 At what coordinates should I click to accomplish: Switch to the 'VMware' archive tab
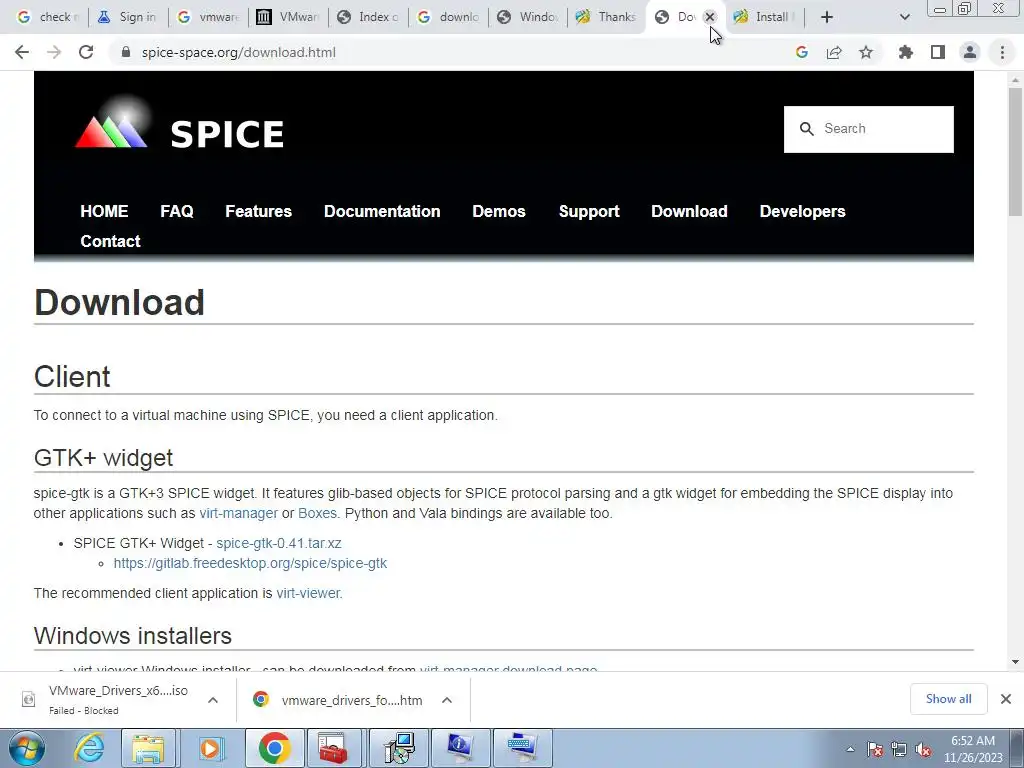[287, 17]
